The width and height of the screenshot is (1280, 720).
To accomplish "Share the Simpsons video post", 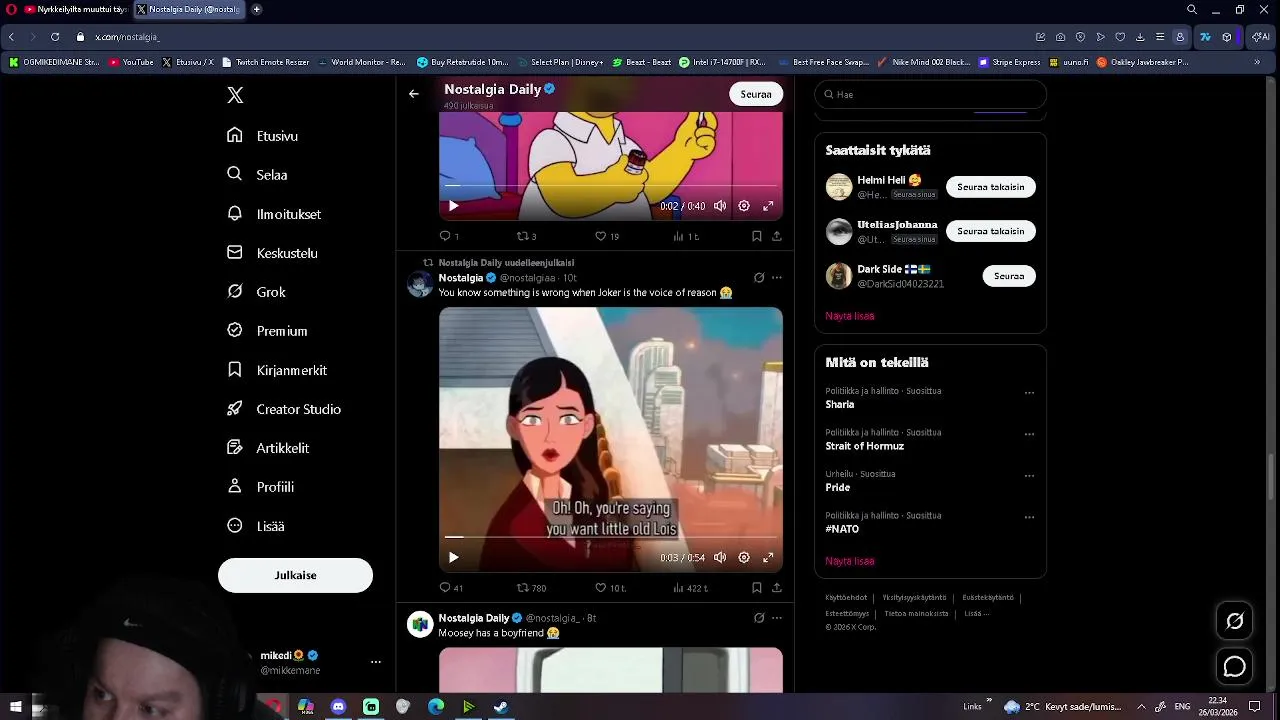I will pyautogui.click(x=777, y=236).
